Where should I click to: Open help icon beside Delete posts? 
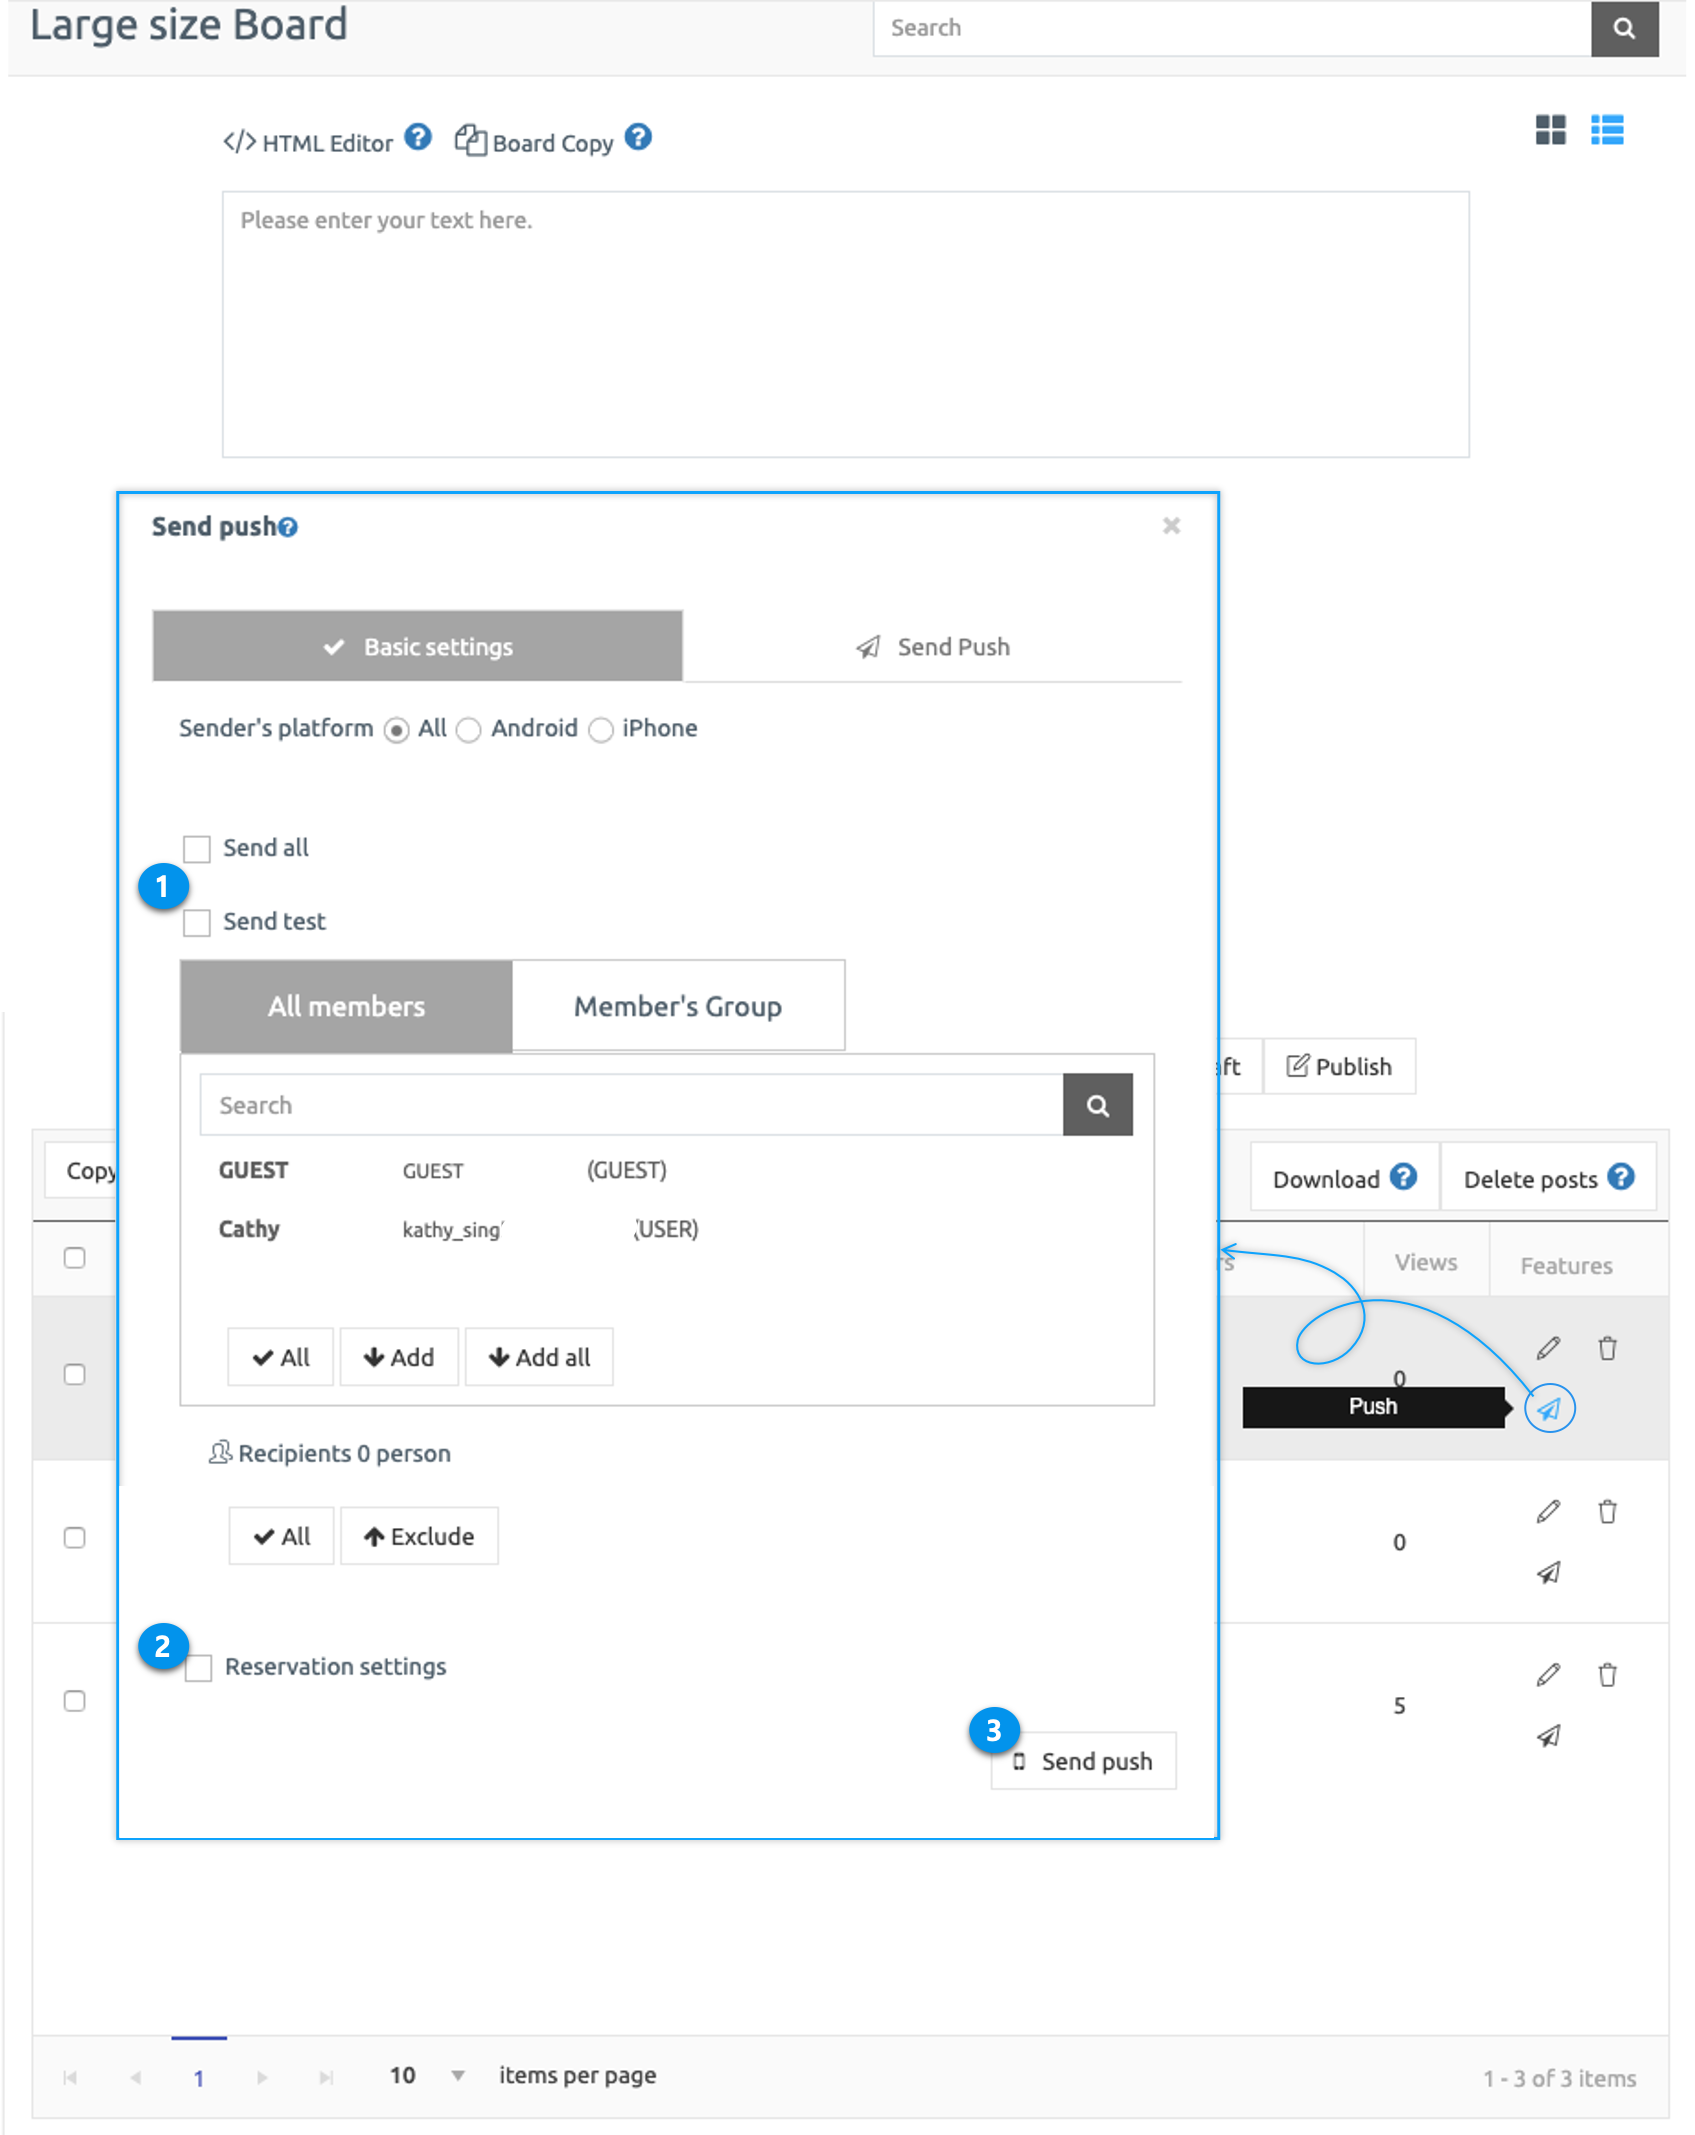1620,1177
